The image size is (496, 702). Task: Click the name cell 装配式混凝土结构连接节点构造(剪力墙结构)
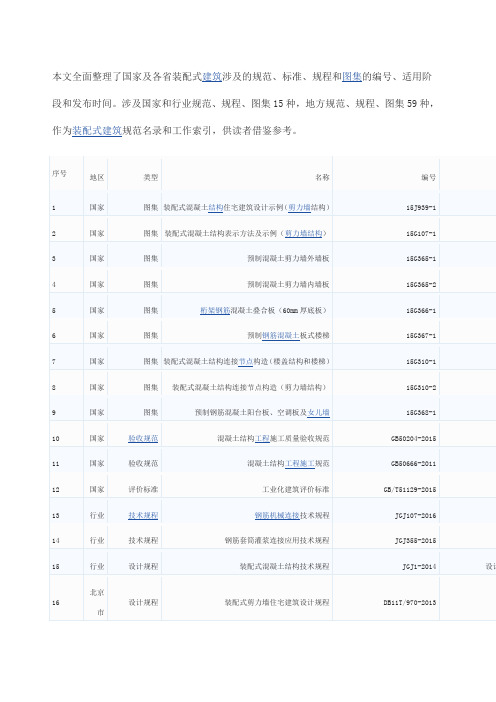coord(249,387)
